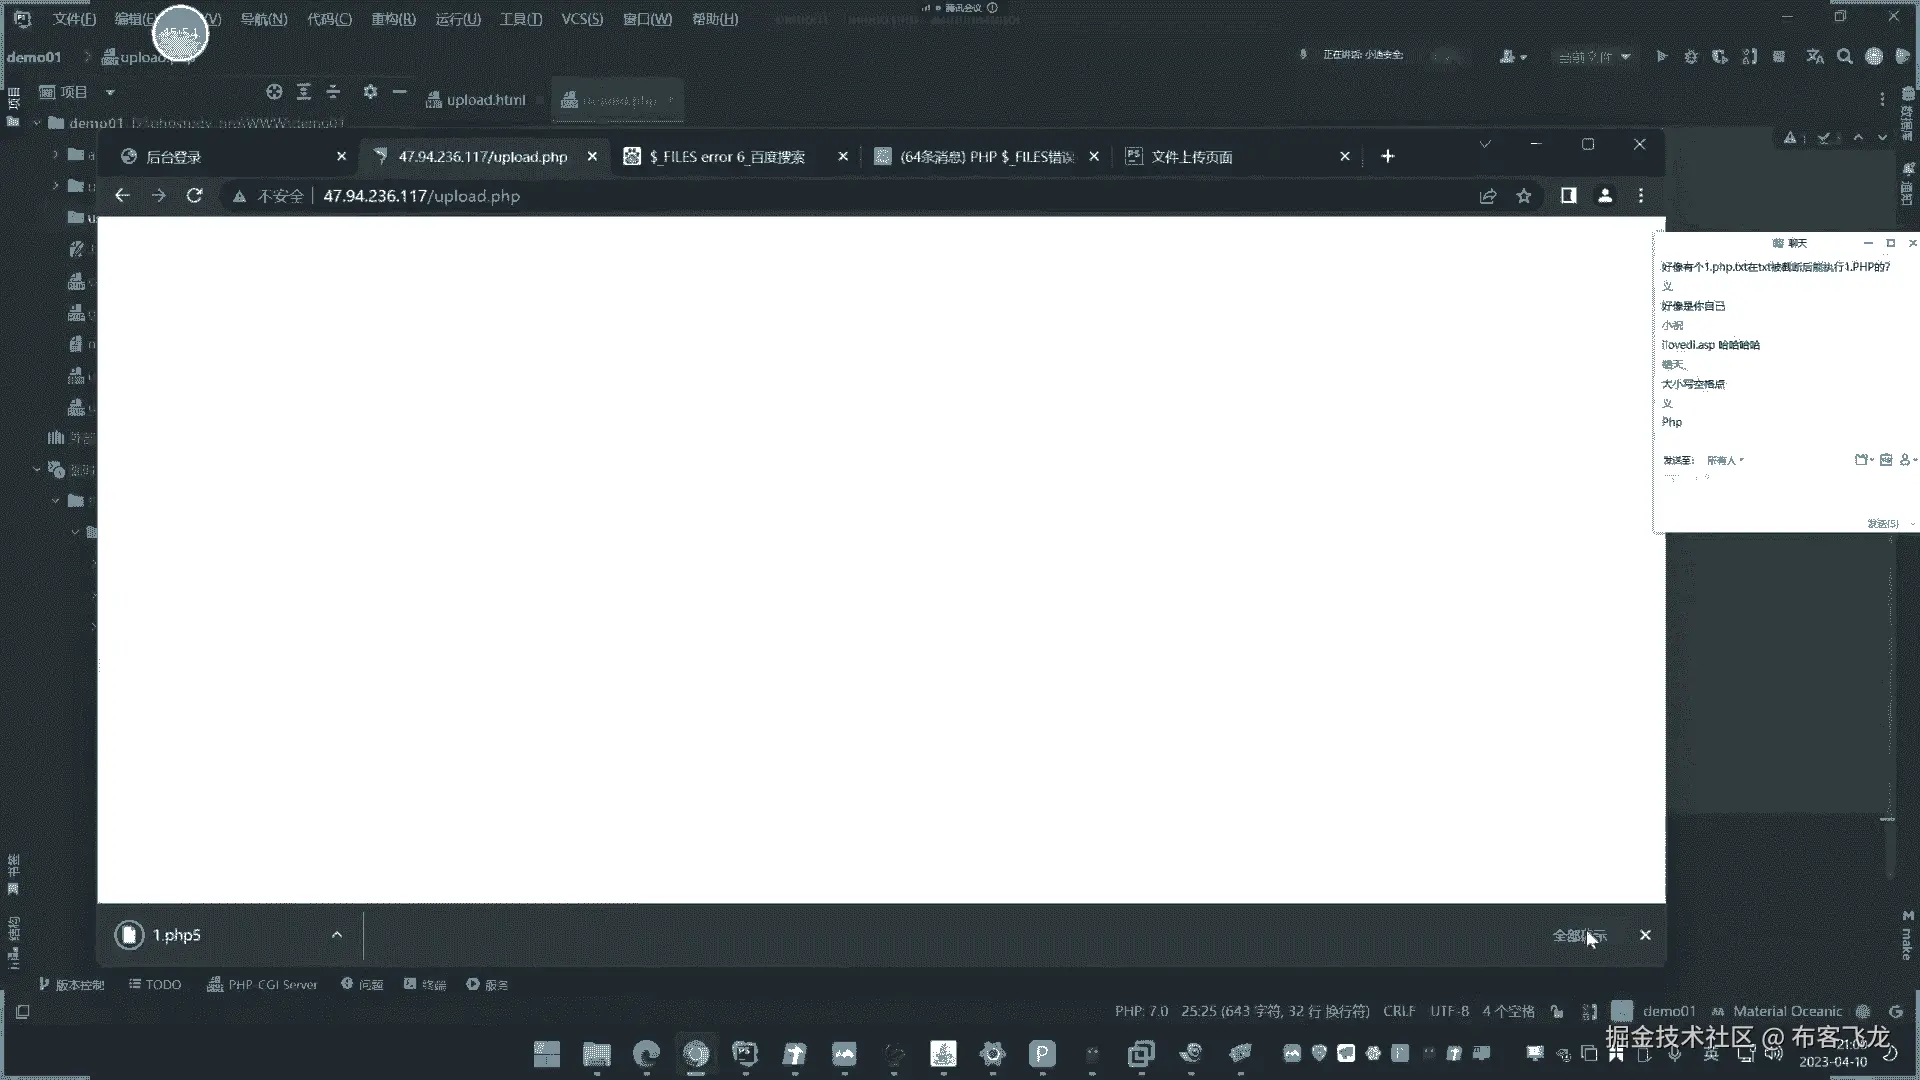Image resolution: width=1920 pixels, height=1080 pixels.
Task: Open the PHP-CGI Server tool window
Action: pyautogui.click(x=262, y=985)
